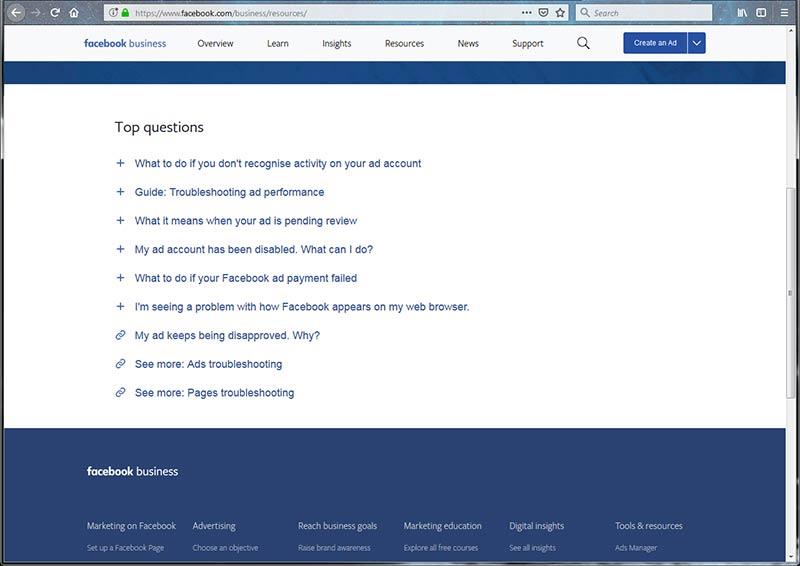Open 'See more: Pages troubleshooting' link
This screenshot has width=800, height=566.
pos(214,392)
